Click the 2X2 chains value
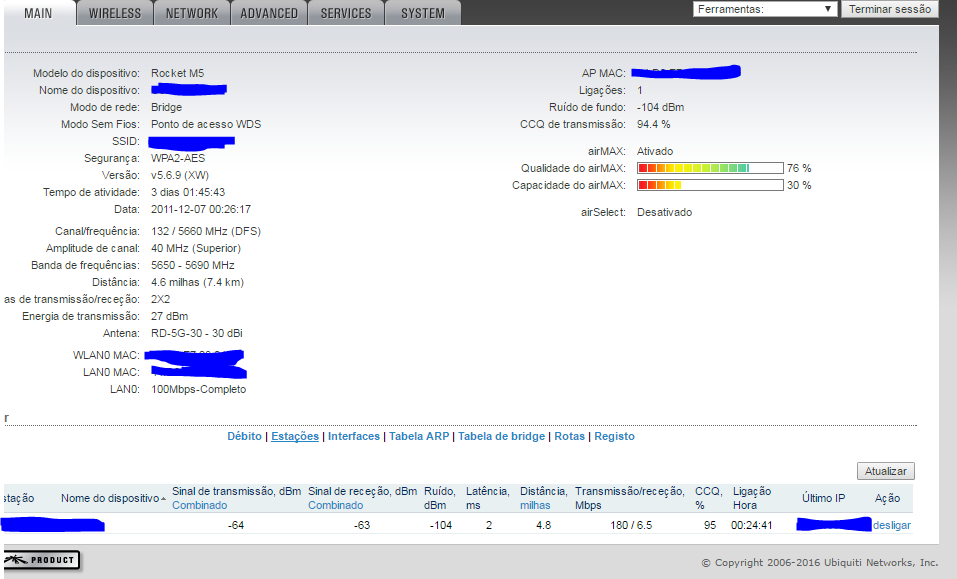The image size is (957, 579). click(161, 300)
